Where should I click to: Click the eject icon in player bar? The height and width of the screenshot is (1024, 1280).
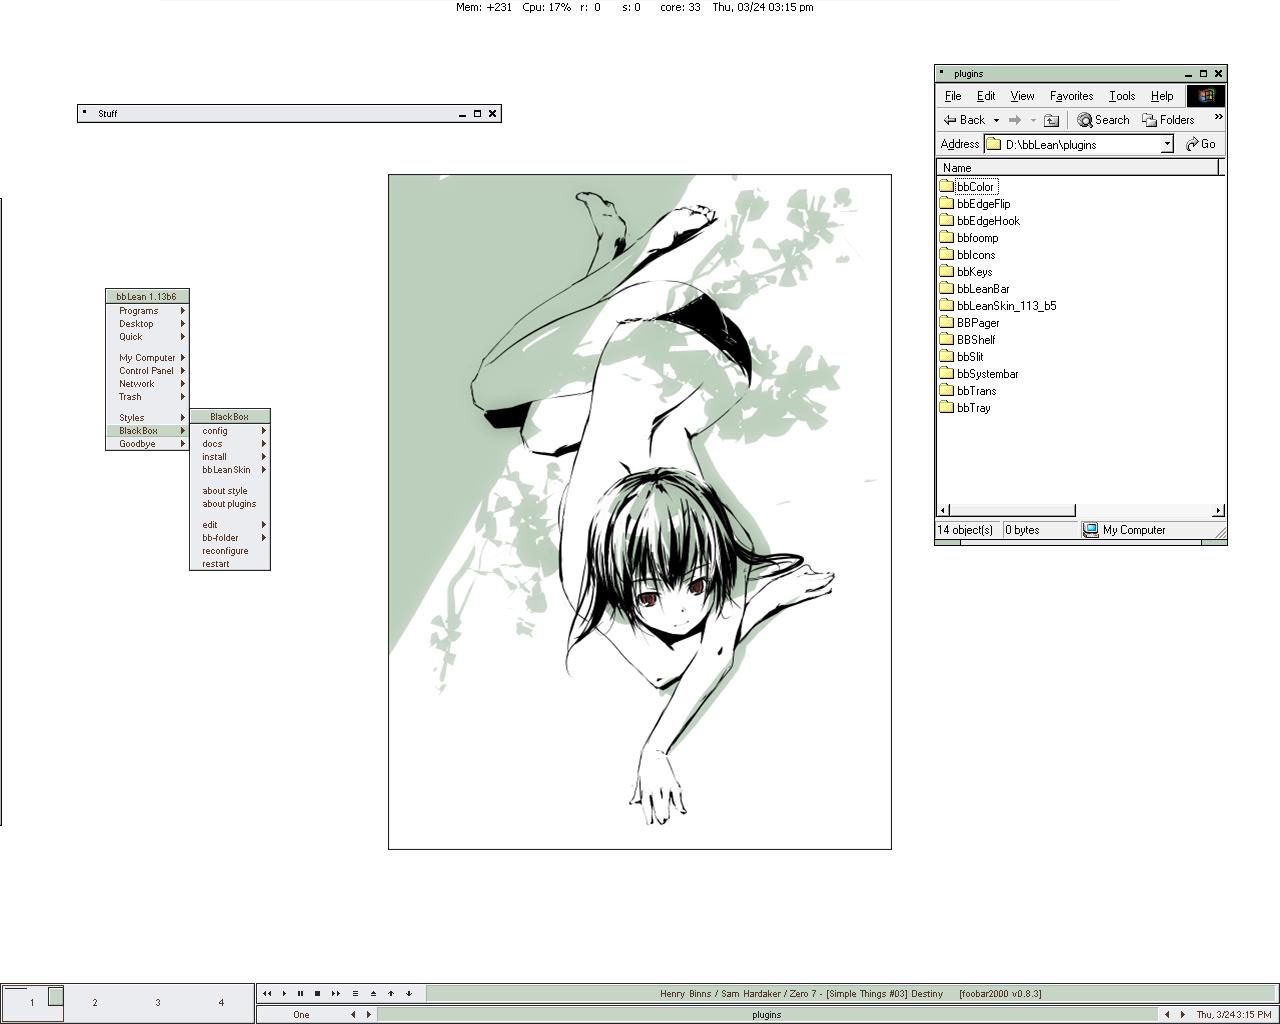(373, 993)
